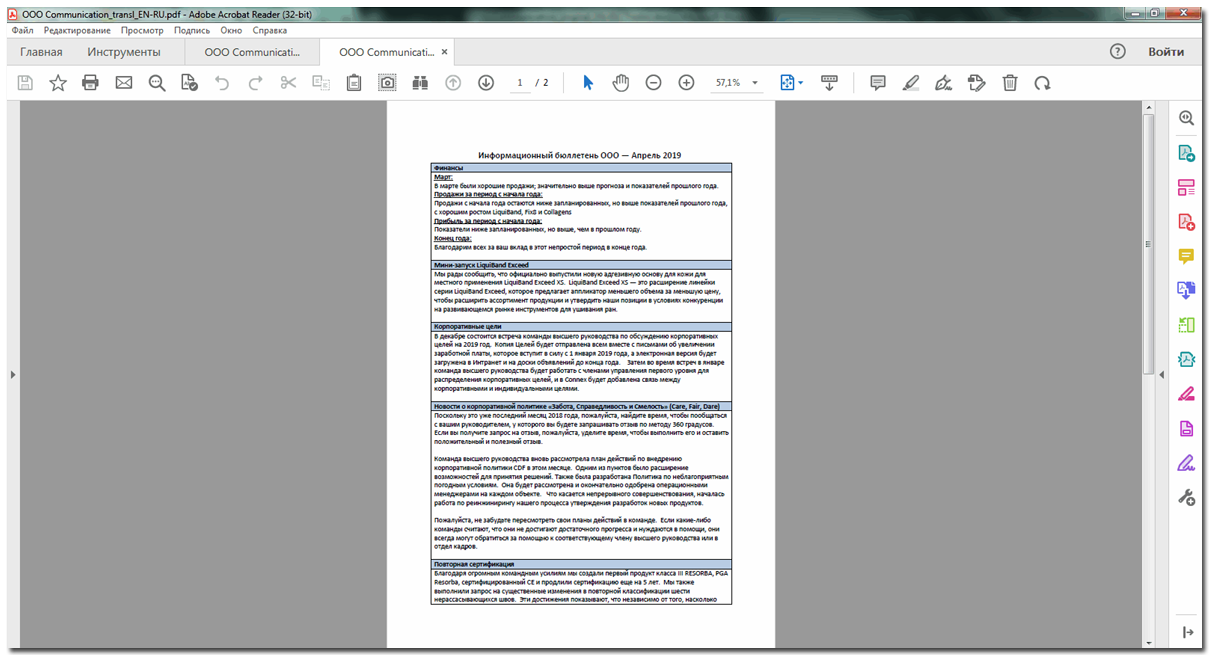
Task: Expand the left navigation pane
Action: (11, 374)
